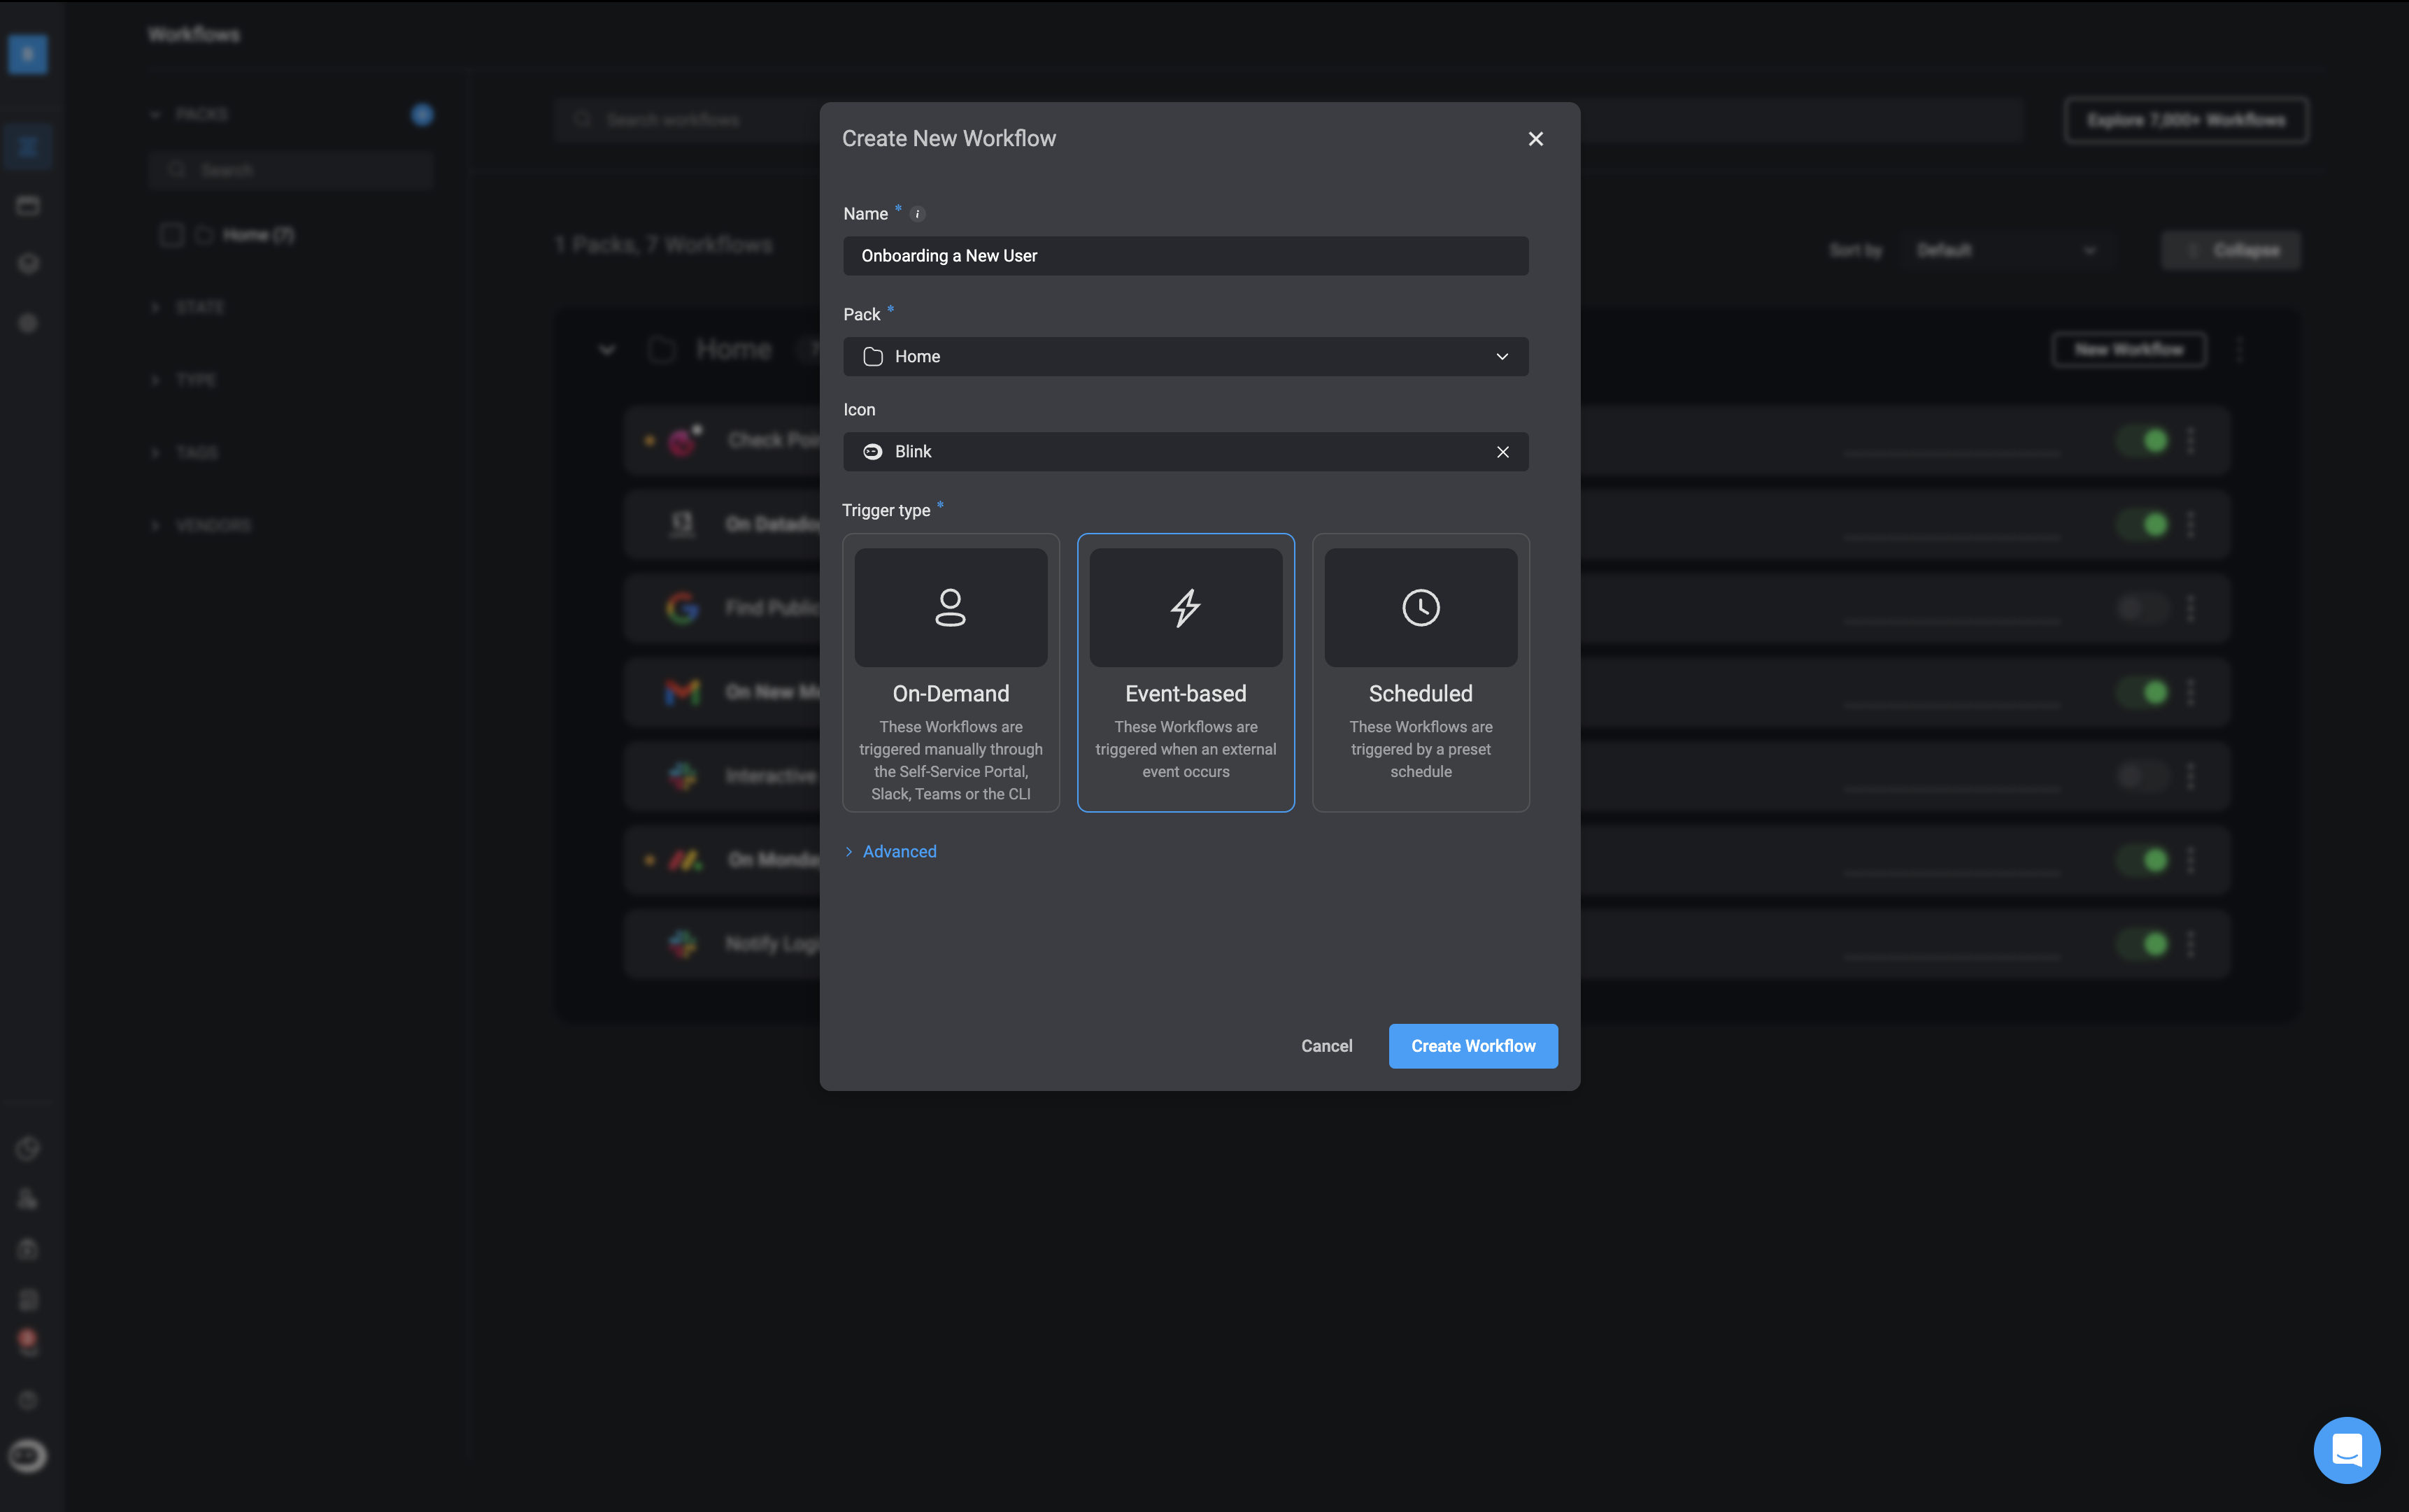Open kebab menu for Check Po... workflow row
The height and width of the screenshot is (1512, 2409).
pyautogui.click(x=2190, y=440)
